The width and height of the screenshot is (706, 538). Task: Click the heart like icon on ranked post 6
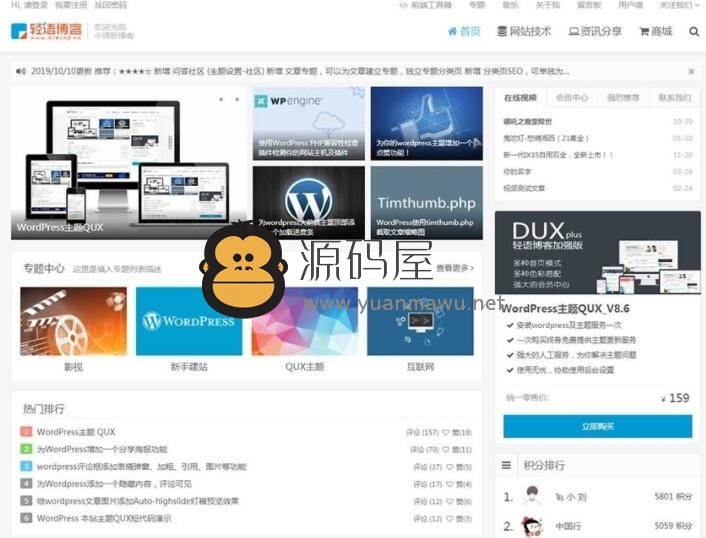click(449, 519)
